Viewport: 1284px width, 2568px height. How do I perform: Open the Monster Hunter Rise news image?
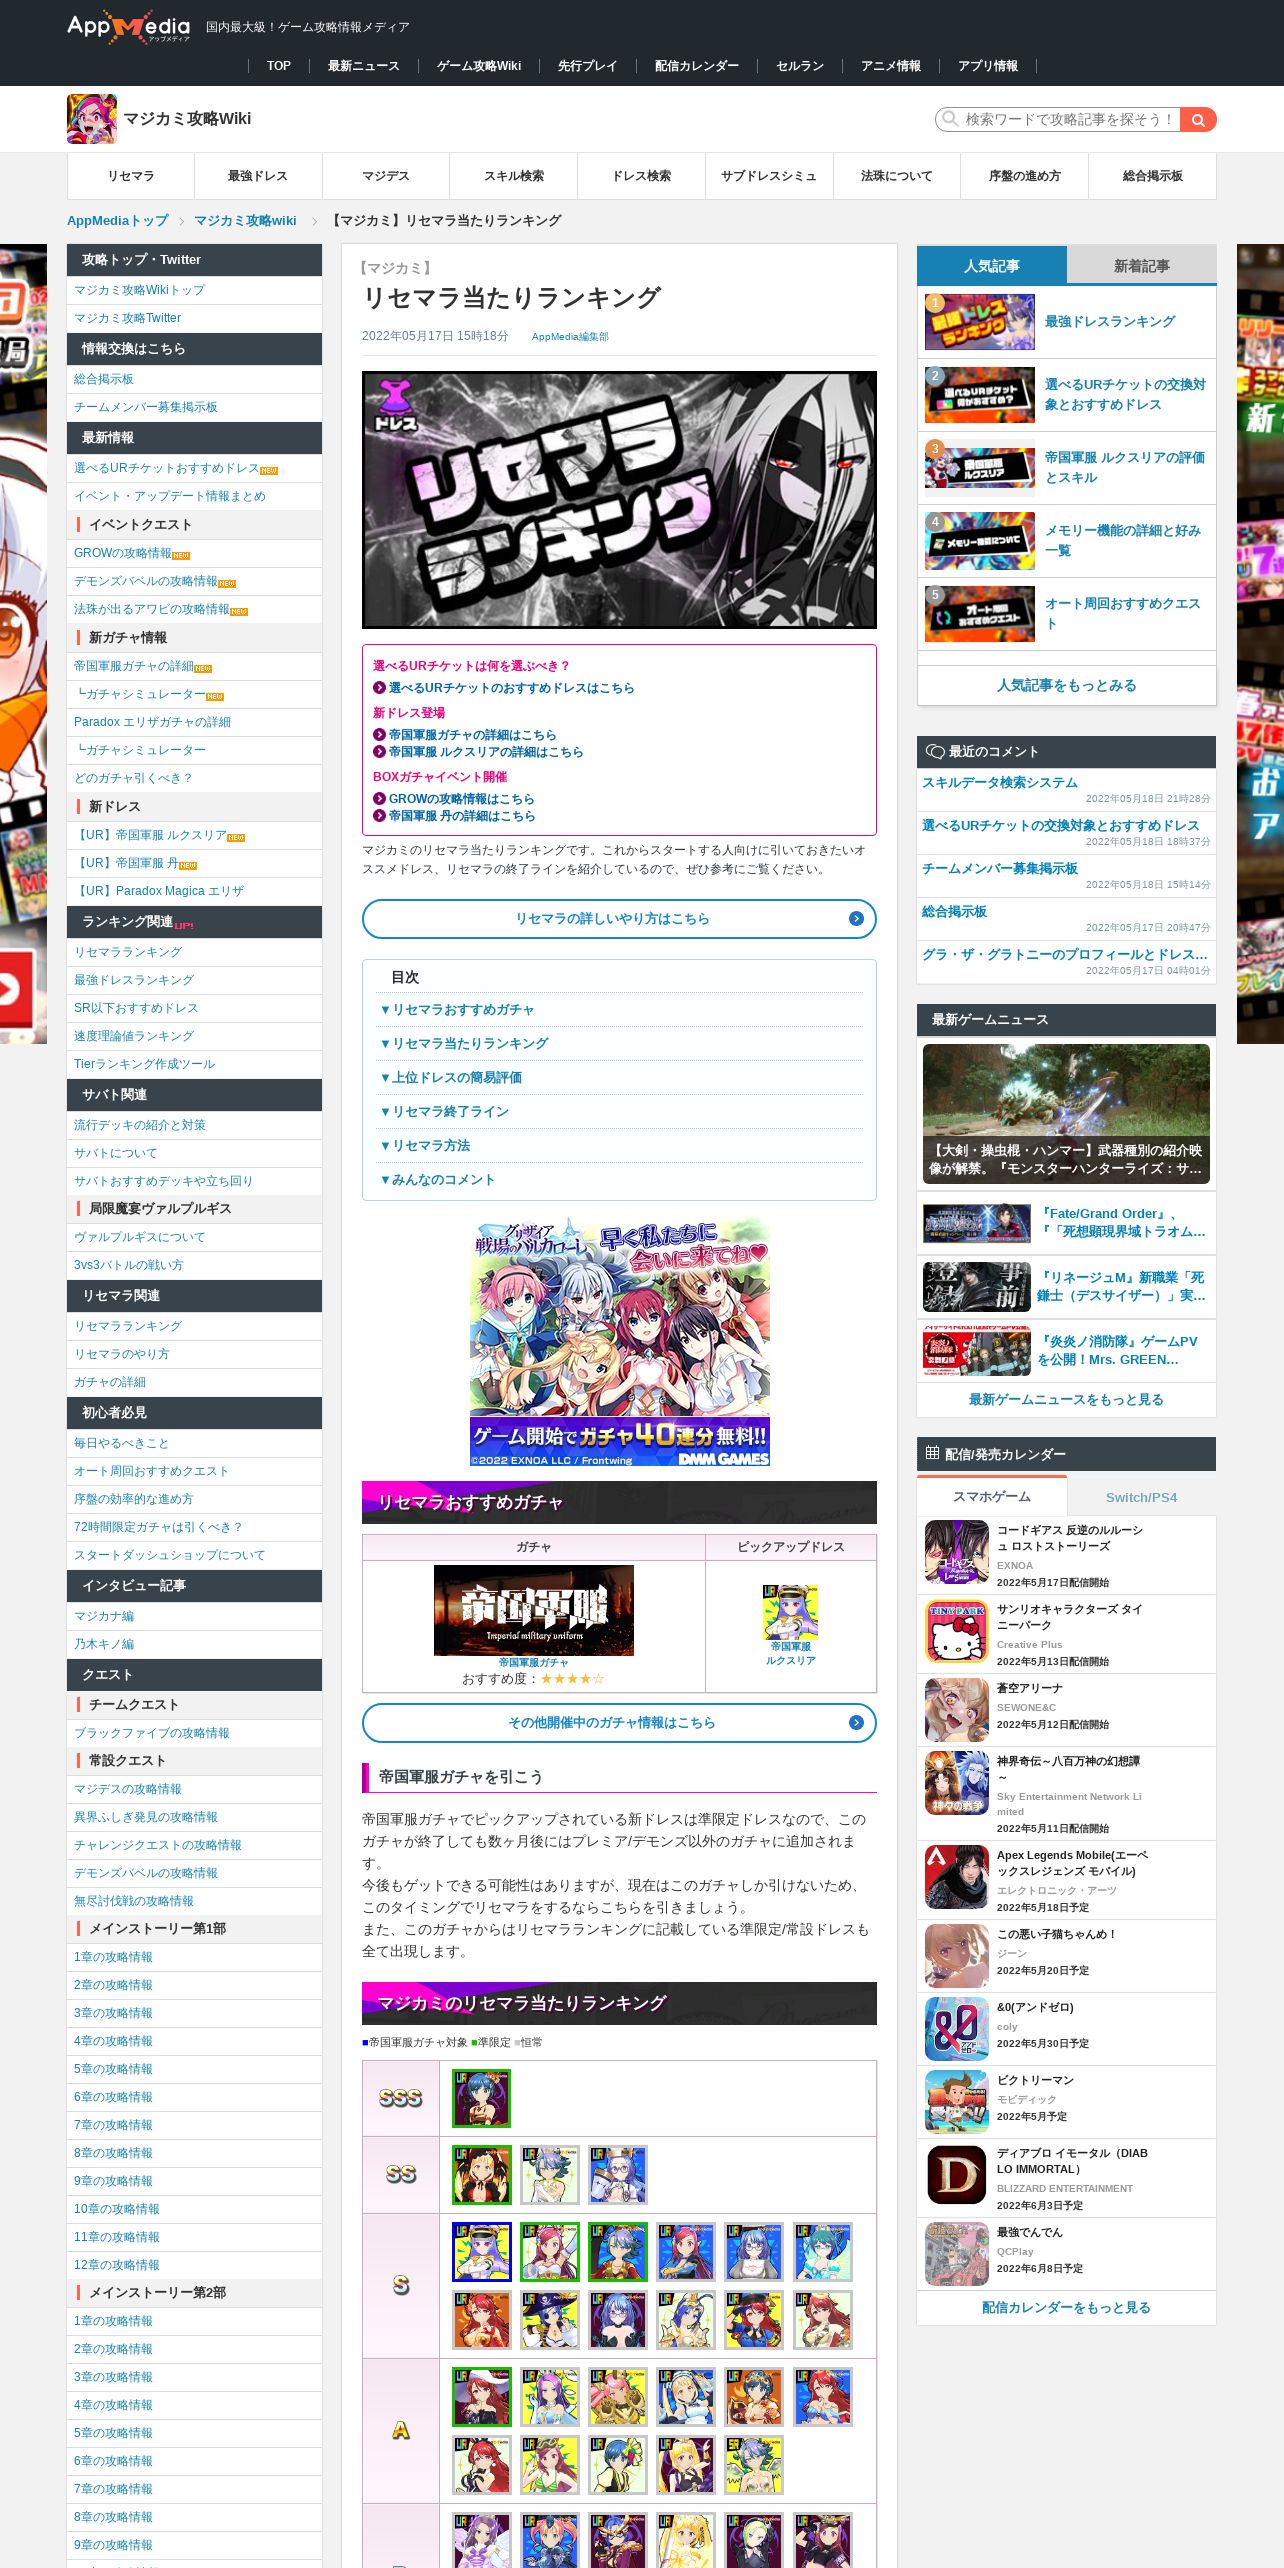pyautogui.click(x=1066, y=1114)
